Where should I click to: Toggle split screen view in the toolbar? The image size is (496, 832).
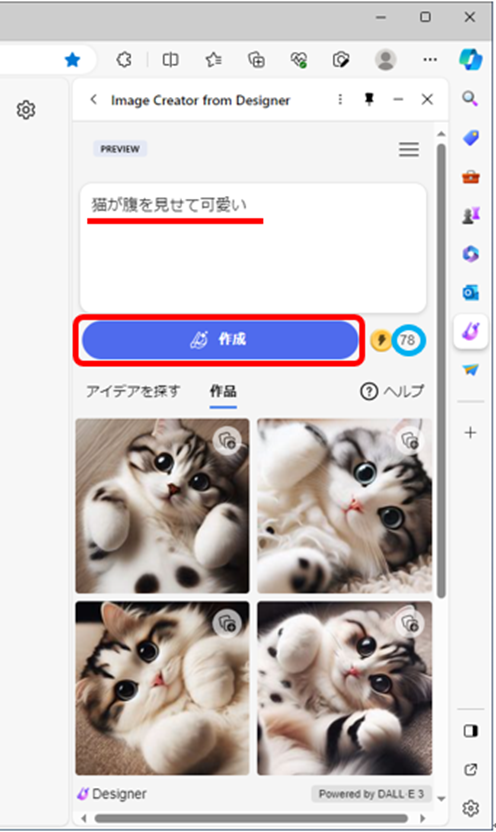(170, 60)
